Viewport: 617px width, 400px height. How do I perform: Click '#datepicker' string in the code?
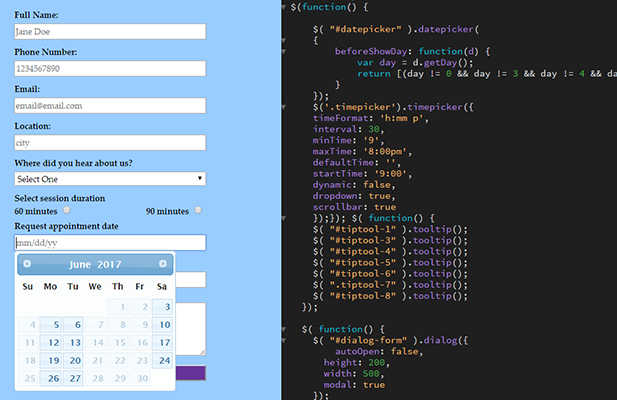(x=366, y=29)
